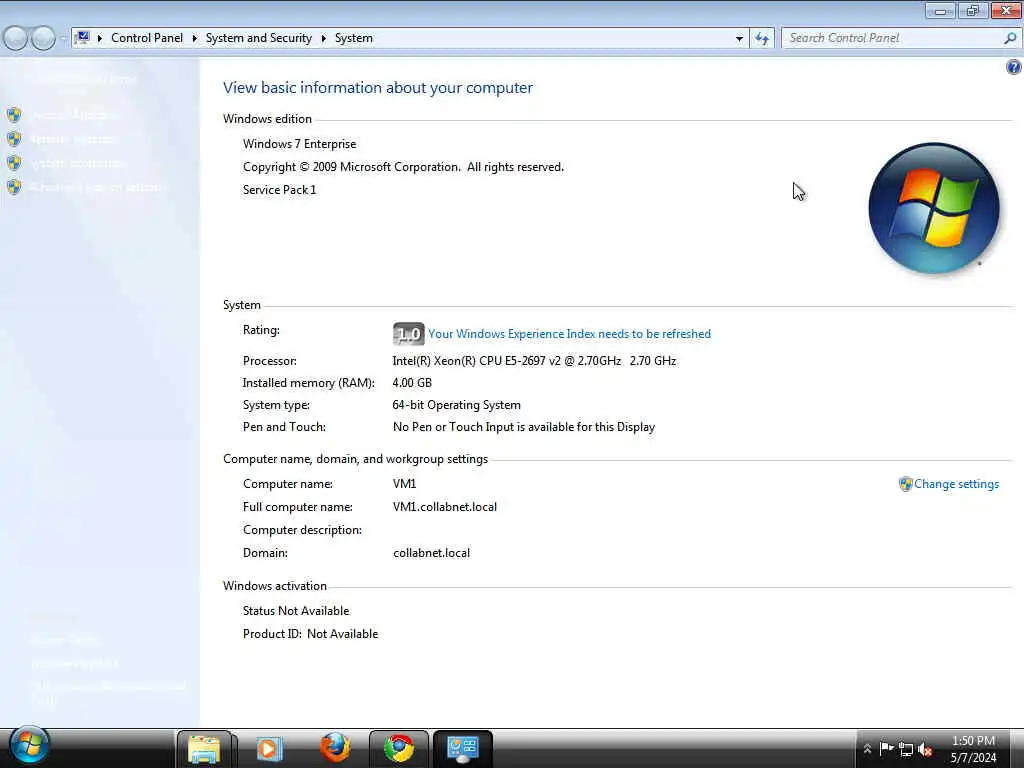Image resolution: width=1024 pixels, height=768 pixels.
Task: Open Advanced system settings in the left pane
Action: pyautogui.click(x=98, y=187)
